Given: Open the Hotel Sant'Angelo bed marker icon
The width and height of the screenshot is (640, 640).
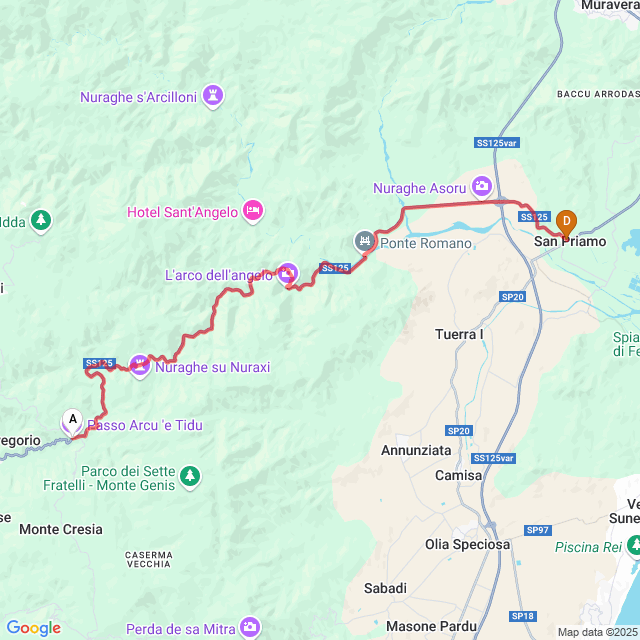Looking at the screenshot, I should (x=253, y=211).
